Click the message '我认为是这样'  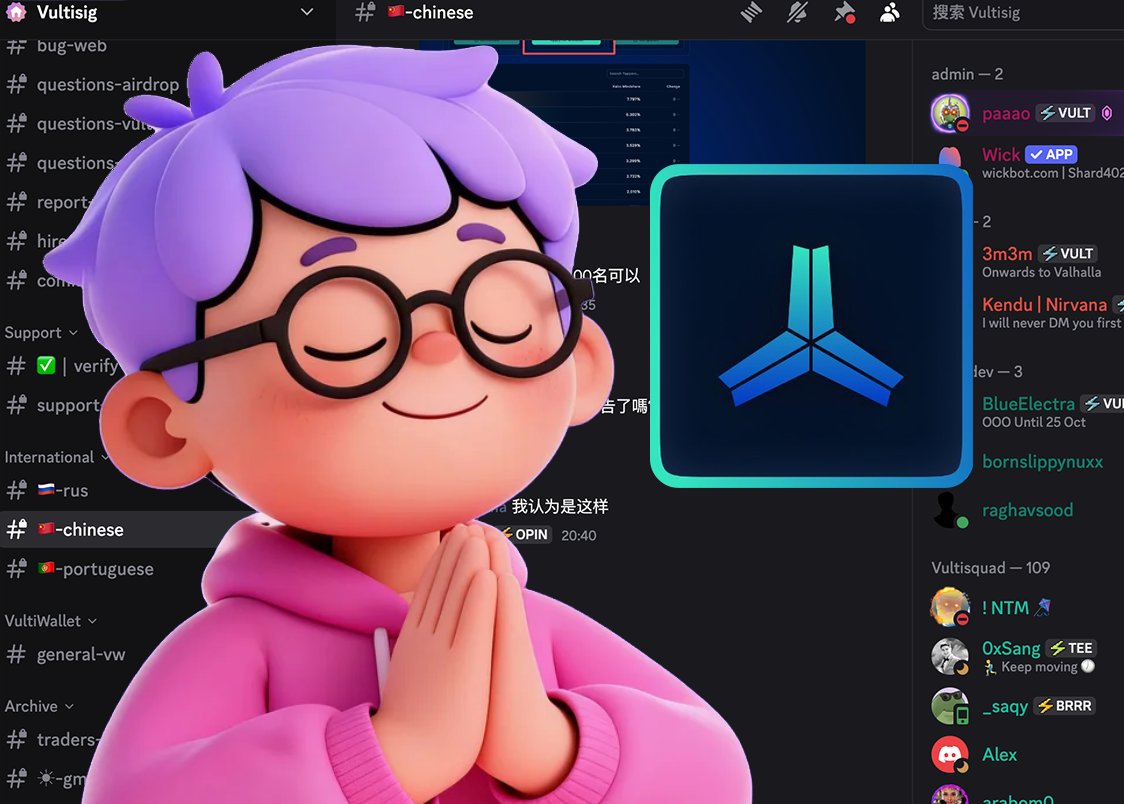(x=560, y=507)
